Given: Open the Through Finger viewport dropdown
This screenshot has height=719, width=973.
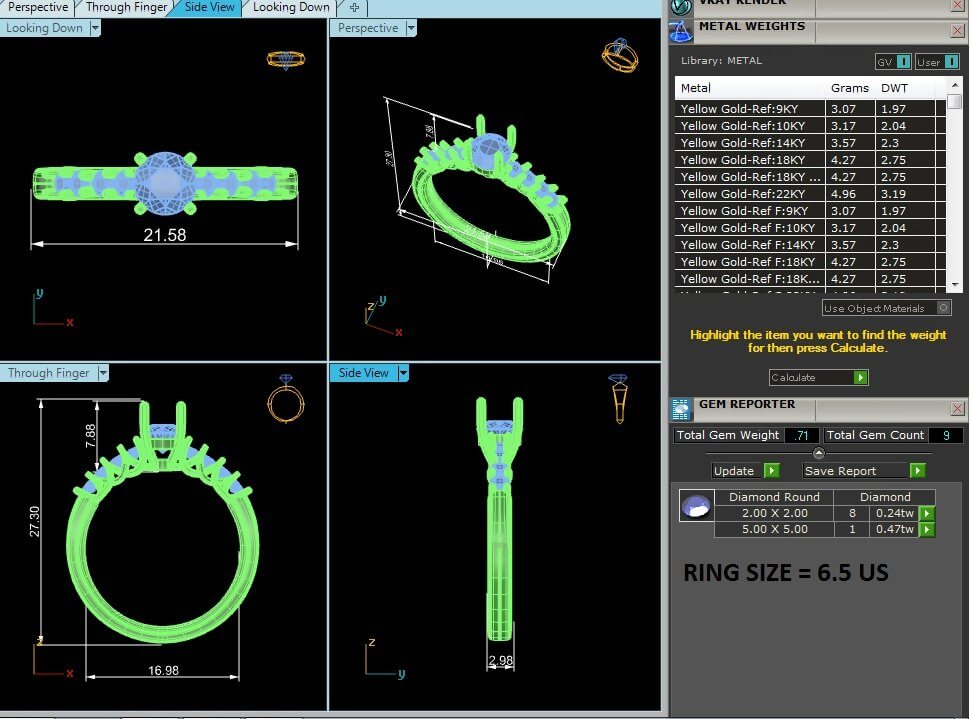Looking at the screenshot, I should (102, 373).
